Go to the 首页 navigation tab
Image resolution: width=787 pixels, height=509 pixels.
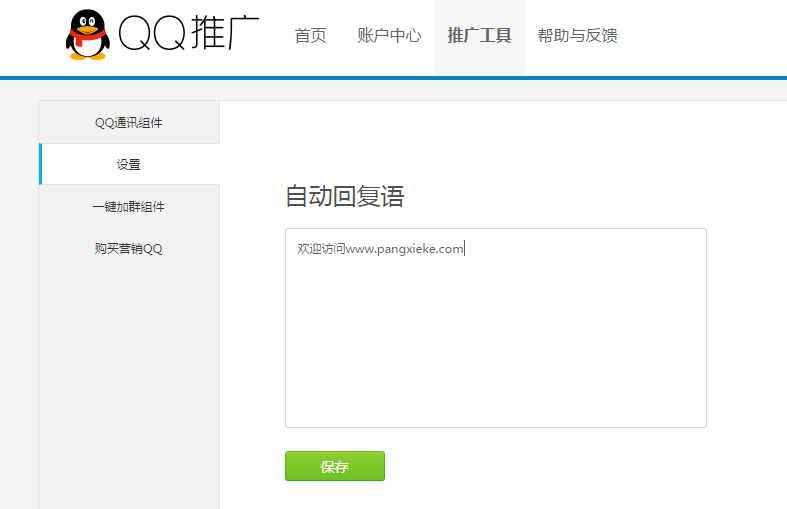click(310, 36)
